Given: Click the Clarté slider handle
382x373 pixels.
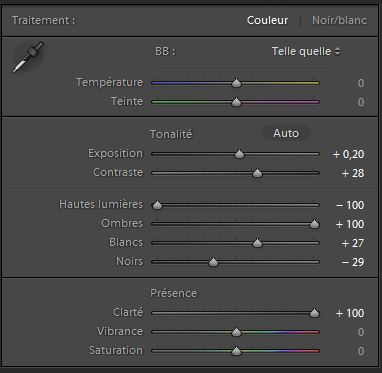Looking at the screenshot, I should click(x=314, y=313).
